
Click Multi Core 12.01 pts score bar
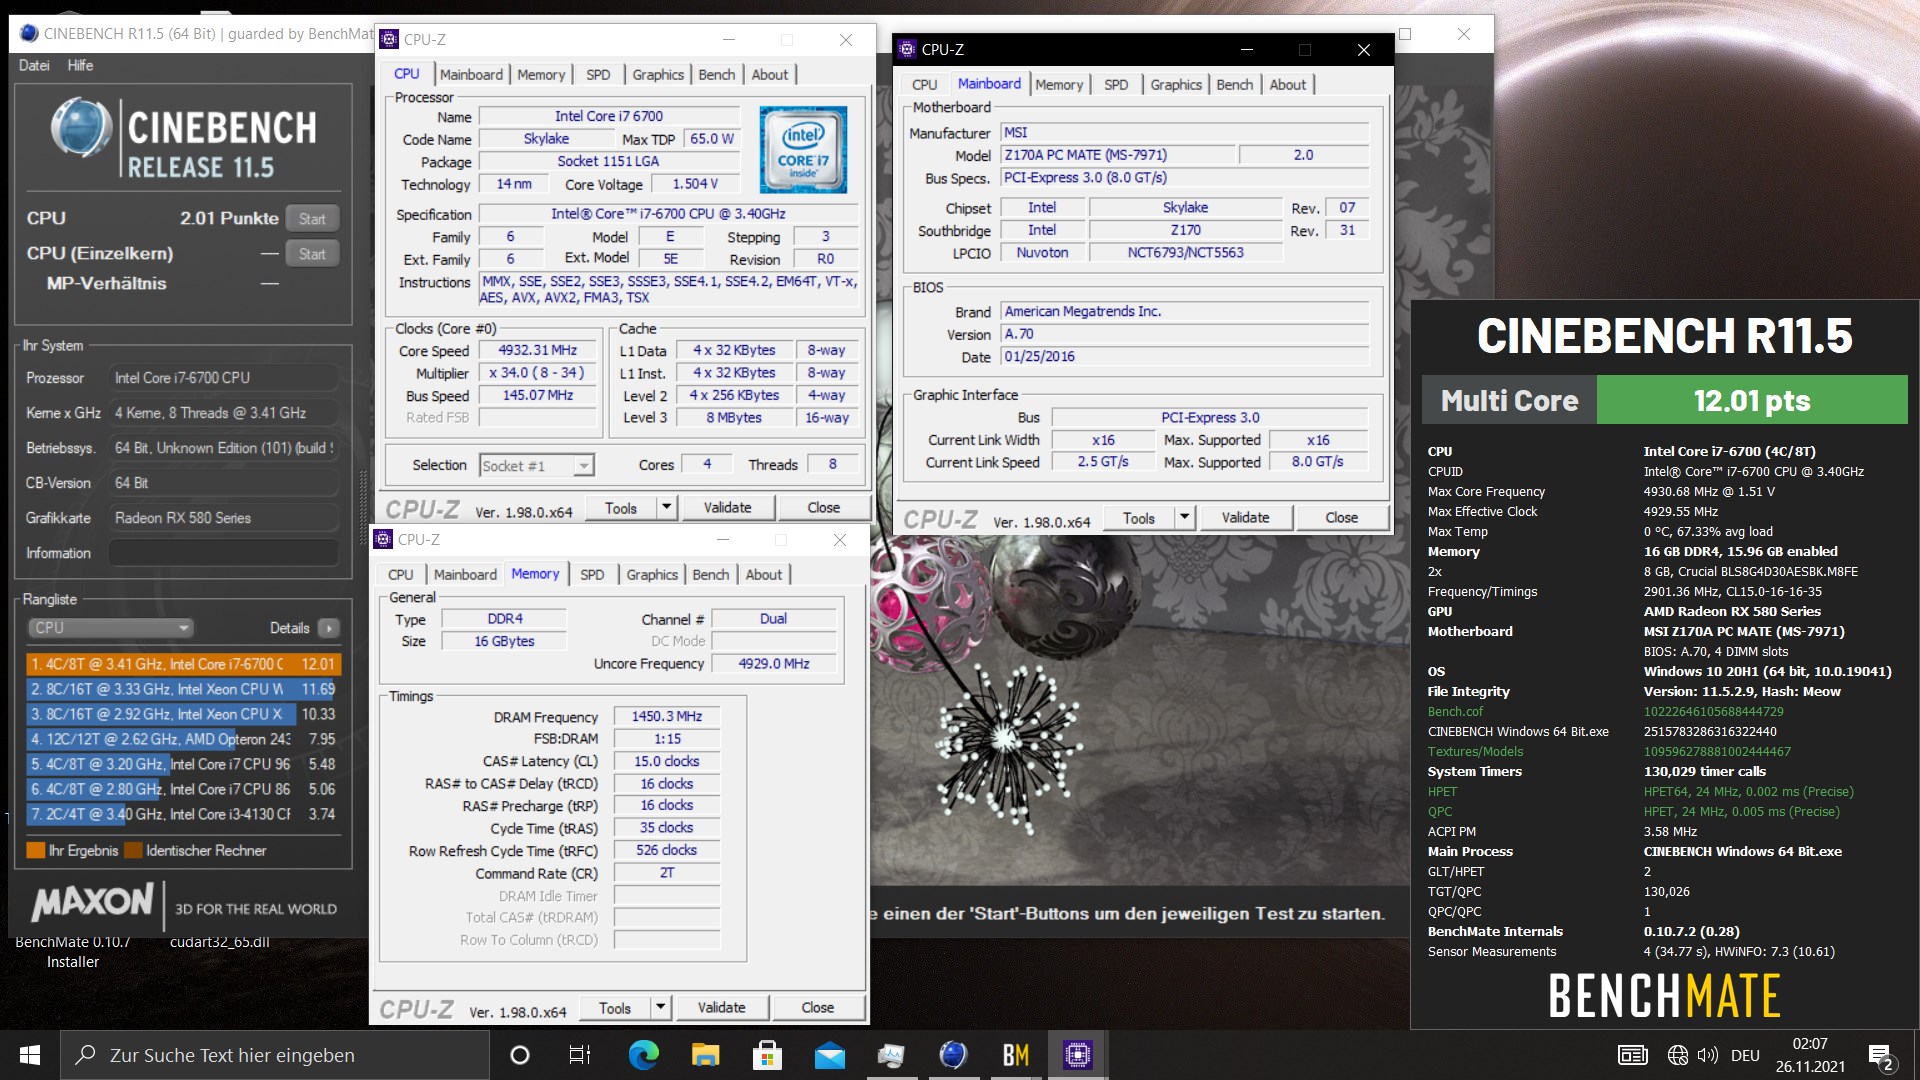1665,400
